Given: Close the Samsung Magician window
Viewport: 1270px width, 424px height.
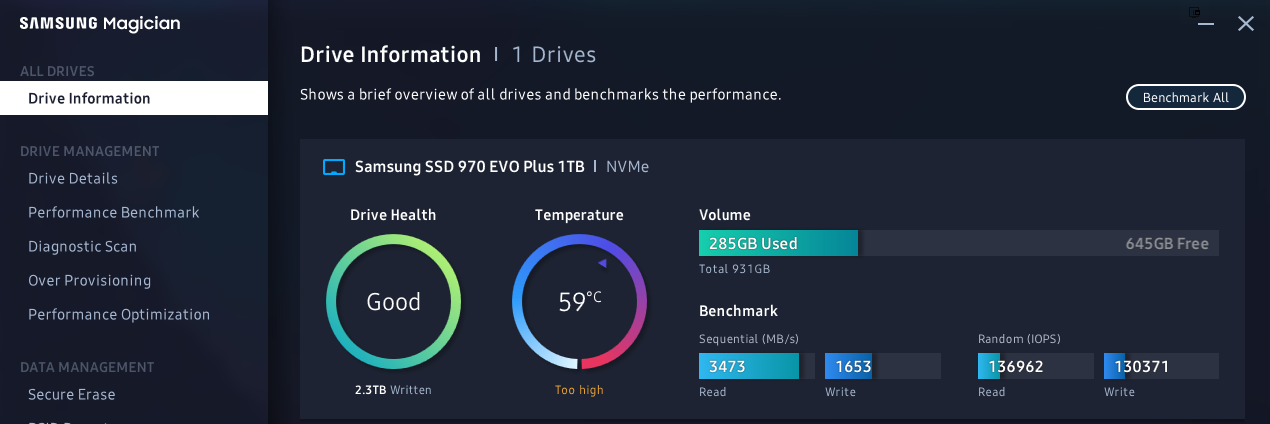Looking at the screenshot, I should pos(1246,24).
